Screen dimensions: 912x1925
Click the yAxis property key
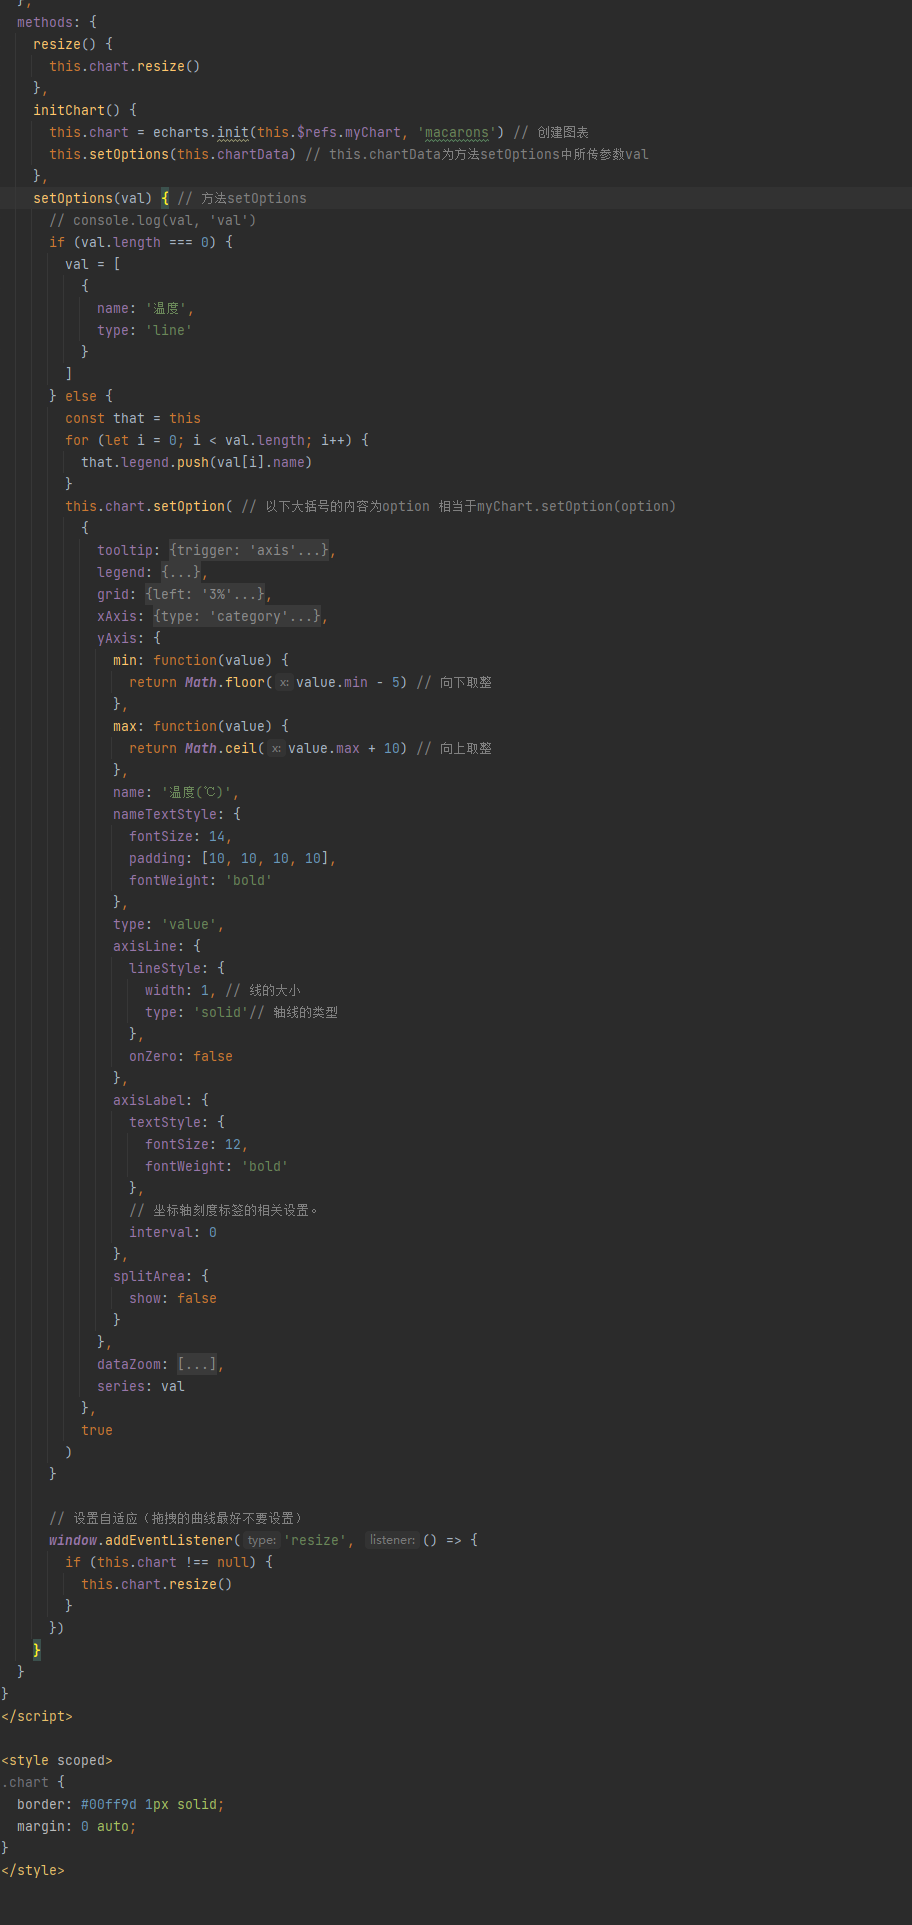click(x=117, y=638)
